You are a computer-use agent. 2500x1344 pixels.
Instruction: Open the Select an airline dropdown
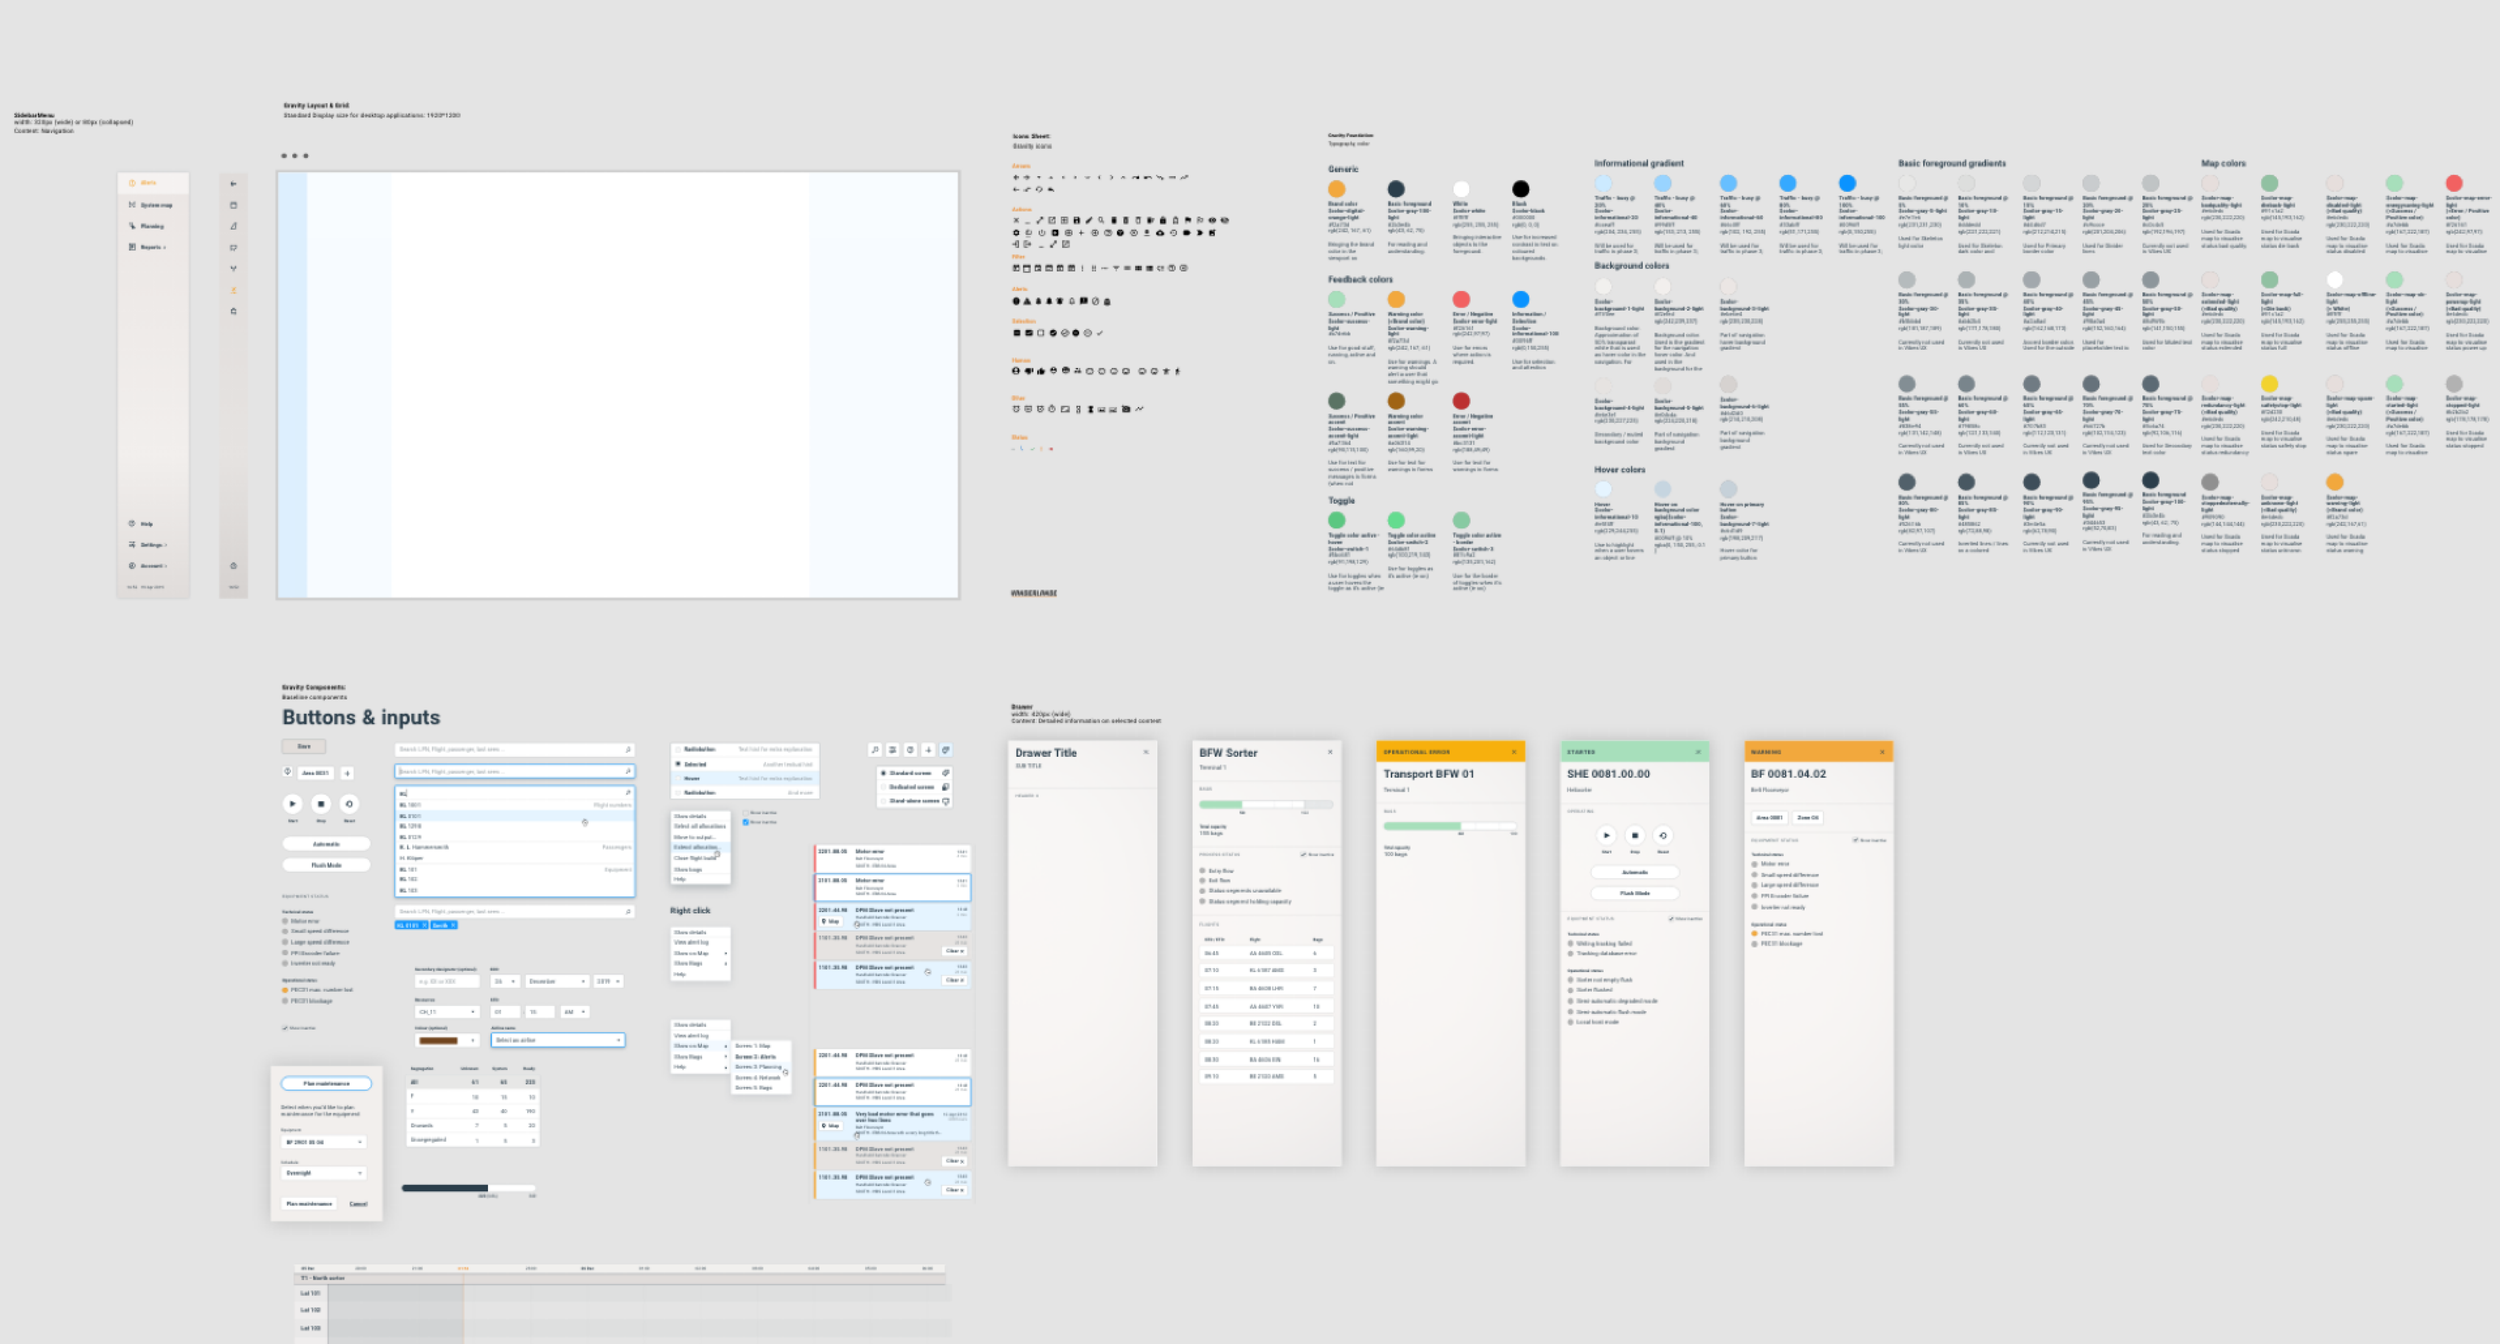click(557, 1040)
